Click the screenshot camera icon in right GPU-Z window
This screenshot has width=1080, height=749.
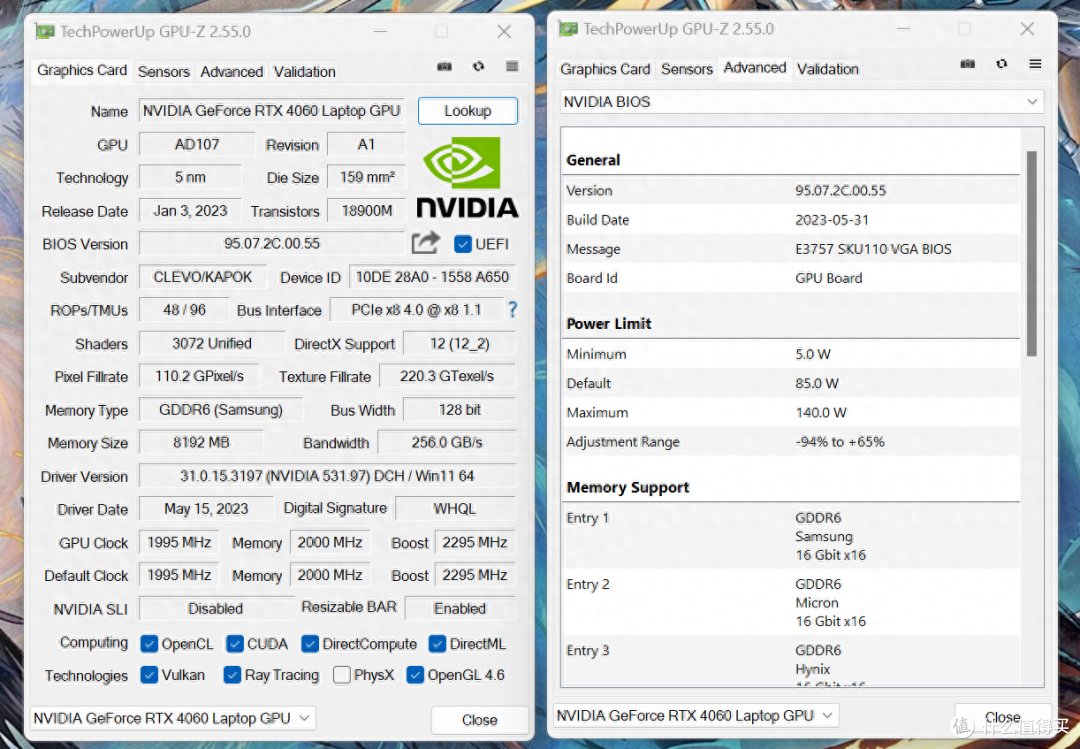click(968, 64)
